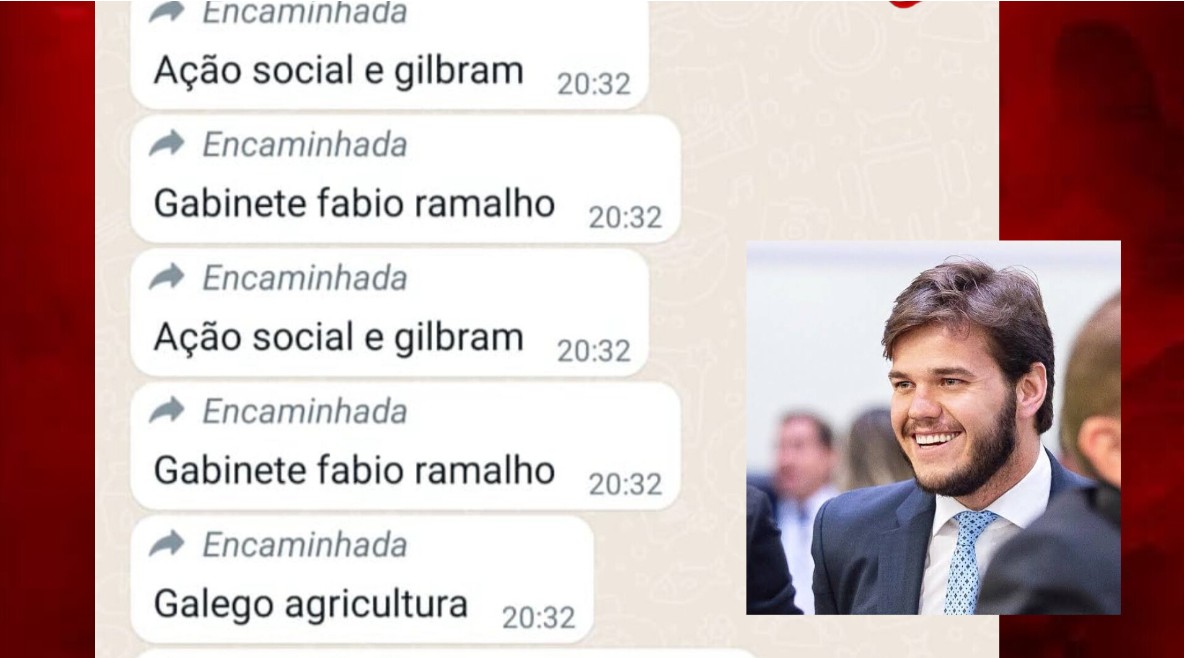Open the photo of the smiling bearded man

933,428
